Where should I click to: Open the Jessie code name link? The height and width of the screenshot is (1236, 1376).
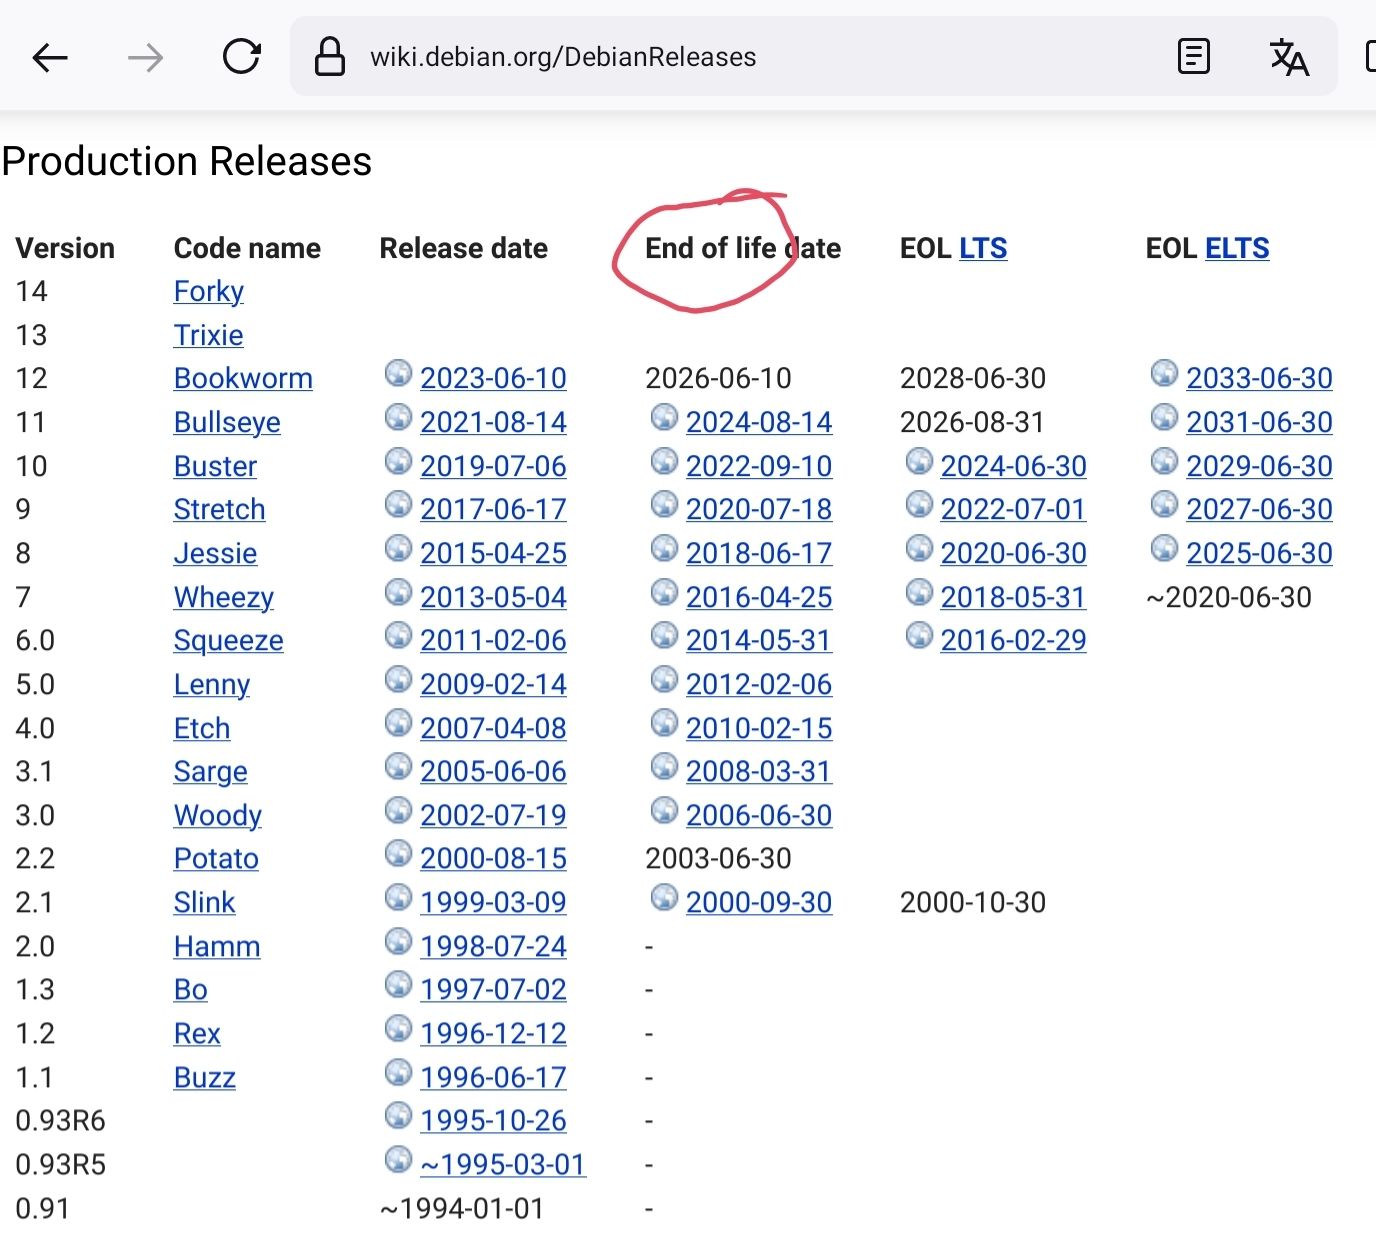coord(215,553)
